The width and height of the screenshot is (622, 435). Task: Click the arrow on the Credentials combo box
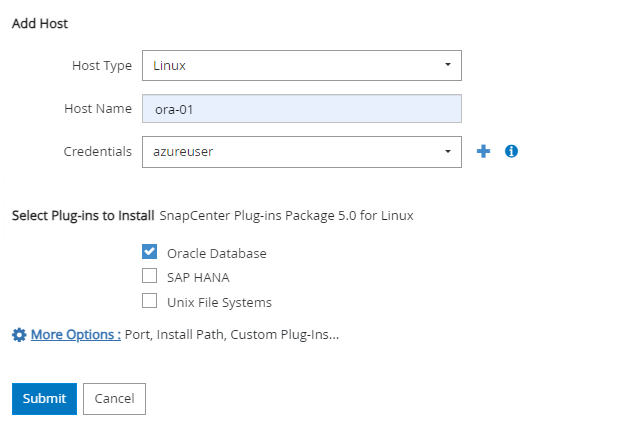coord(447,152)
